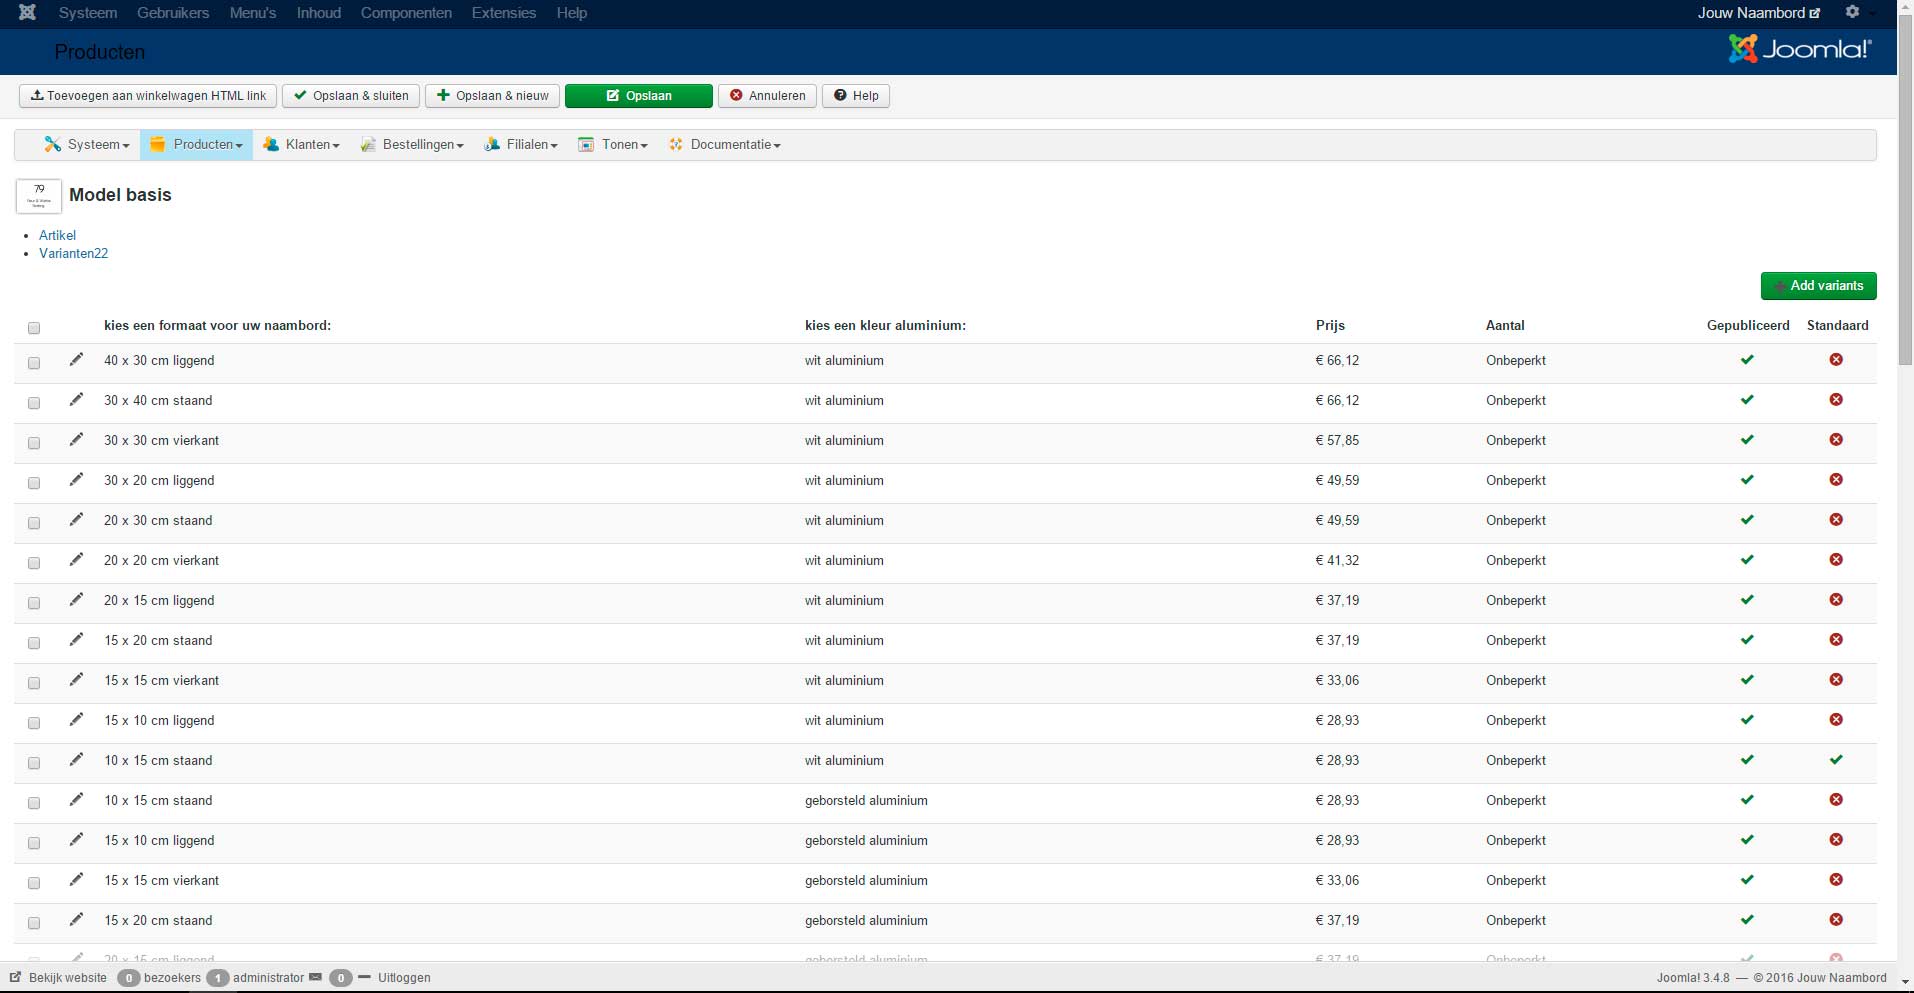Edit the 30 x 20 cm liggend wit aluminium variant
1914x993 pixels.
(76, 480)
